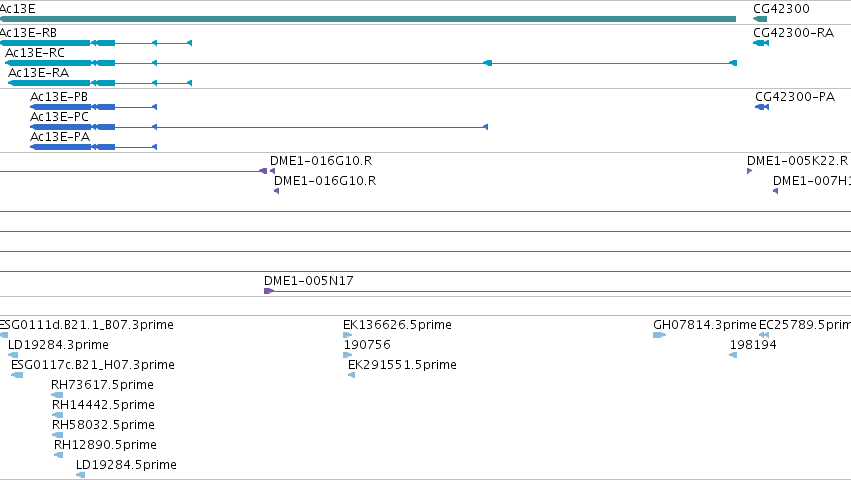Select the lower DME1-016G10.R arrow marker
The image size is (851, 480).
tap(277, 191)
